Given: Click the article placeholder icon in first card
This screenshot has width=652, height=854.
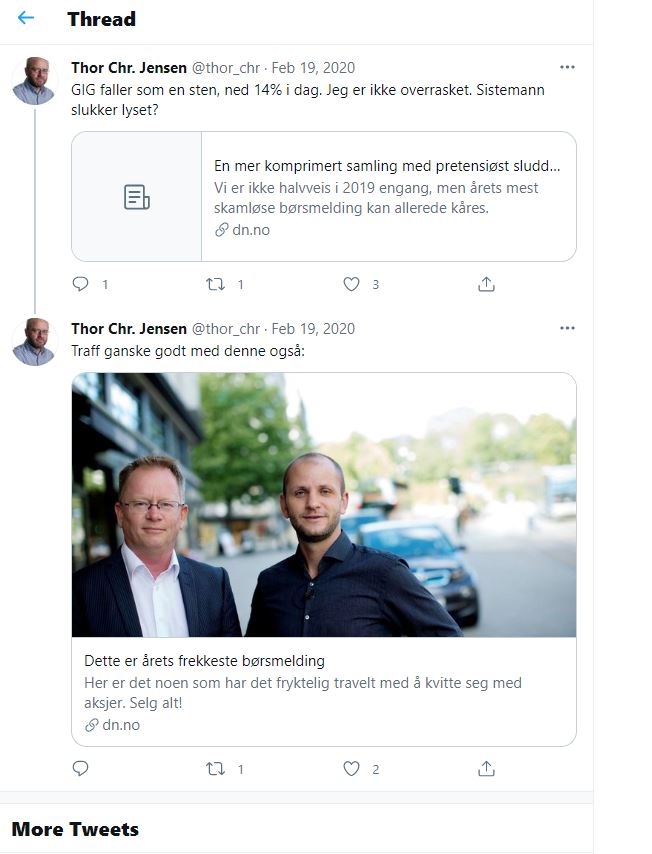Looking at the screenshot, I should click(137, 197).
